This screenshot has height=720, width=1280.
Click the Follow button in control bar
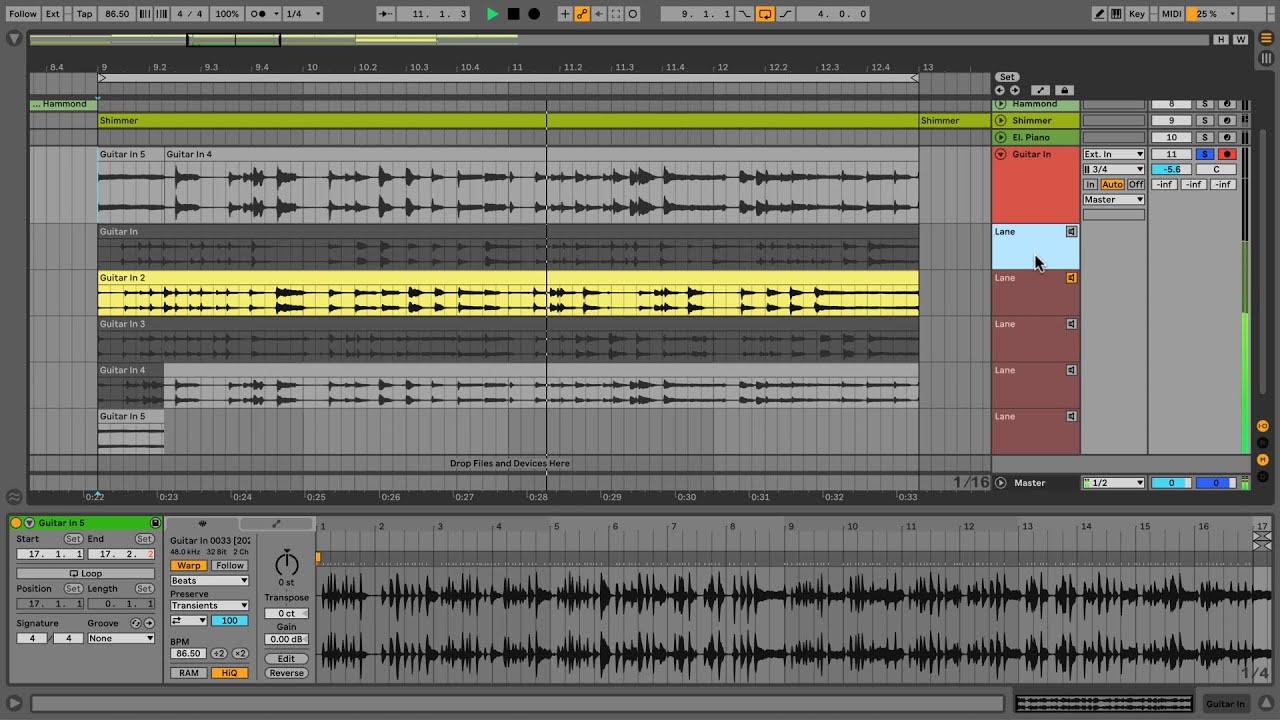tap(22, 14)
